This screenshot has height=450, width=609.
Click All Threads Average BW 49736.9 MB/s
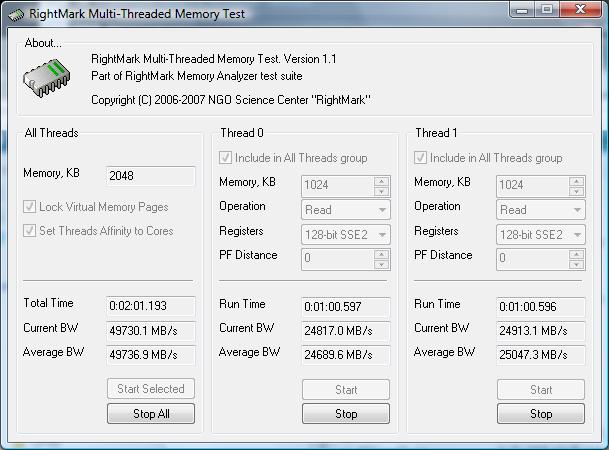pos(150,355)
